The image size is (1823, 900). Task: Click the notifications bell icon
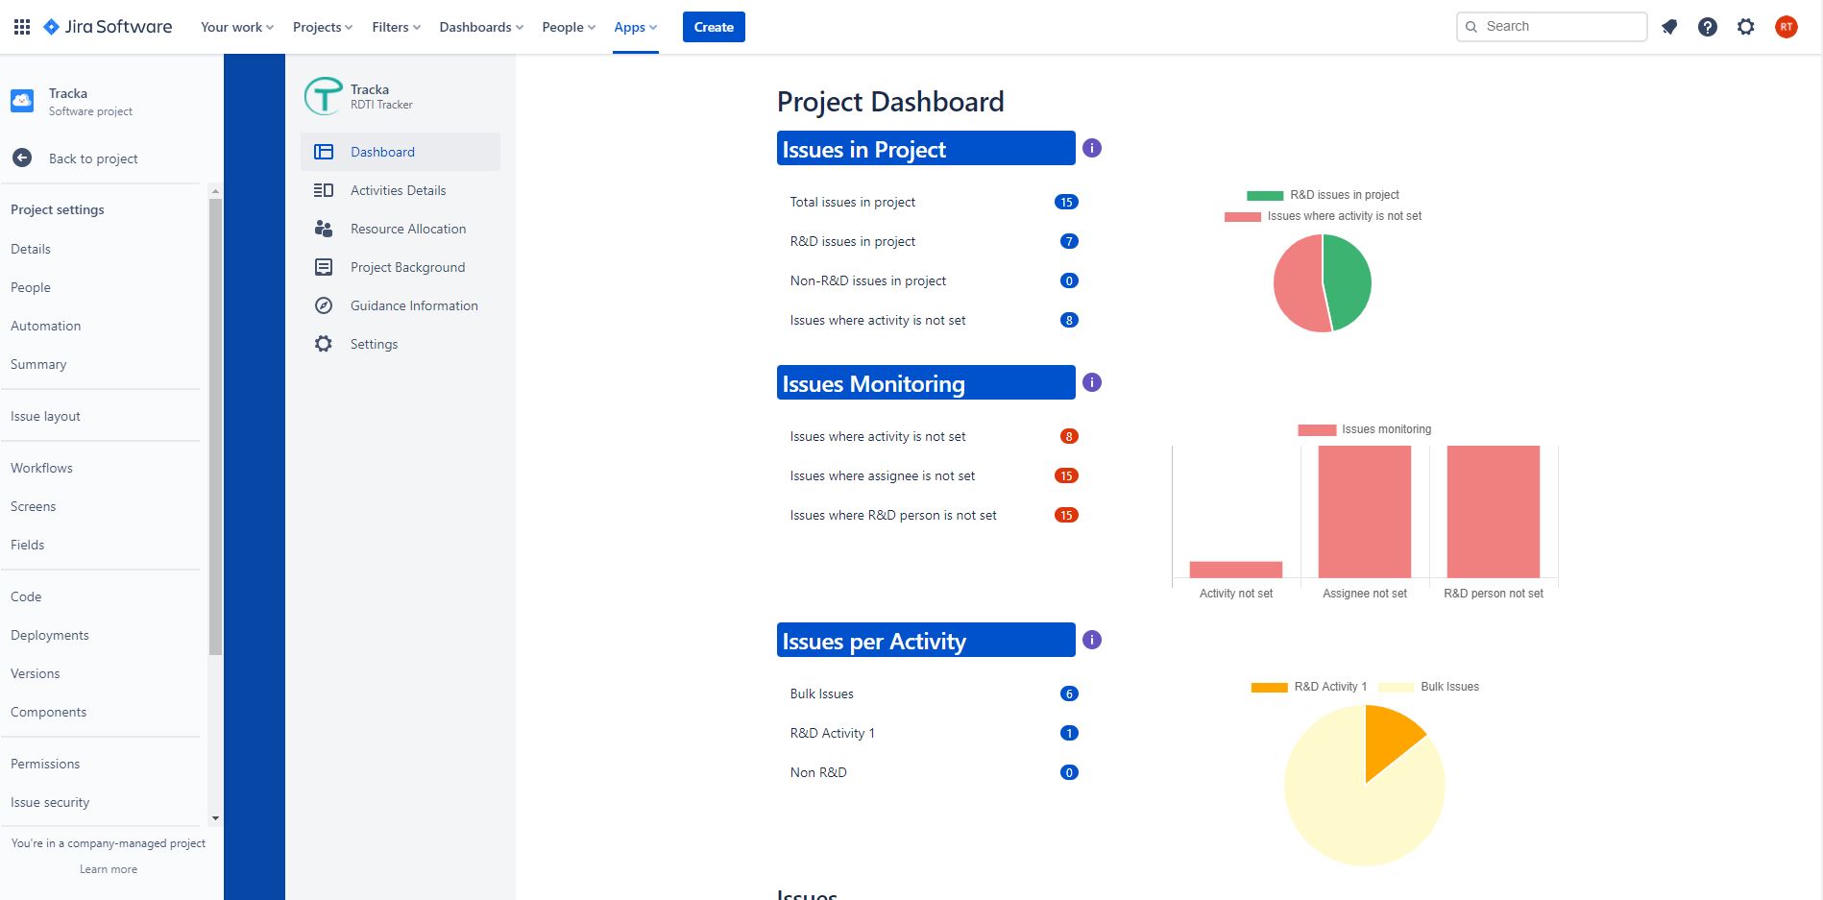pyautogui.click(x=1669, y=27)
